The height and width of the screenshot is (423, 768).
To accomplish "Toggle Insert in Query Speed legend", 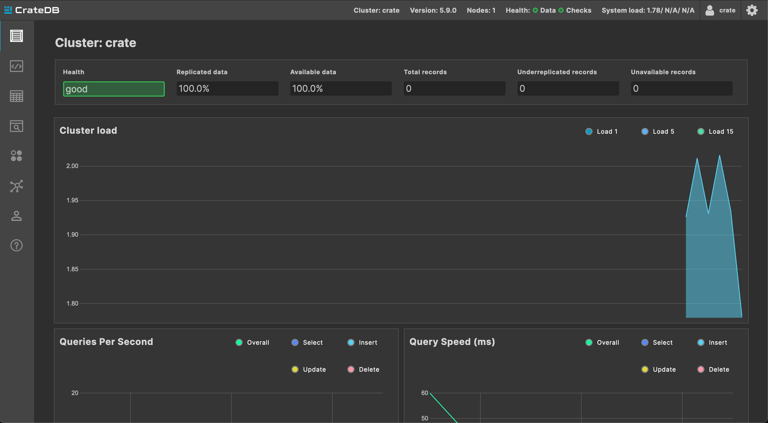I will pyautogui.click(x=712, y=342).
